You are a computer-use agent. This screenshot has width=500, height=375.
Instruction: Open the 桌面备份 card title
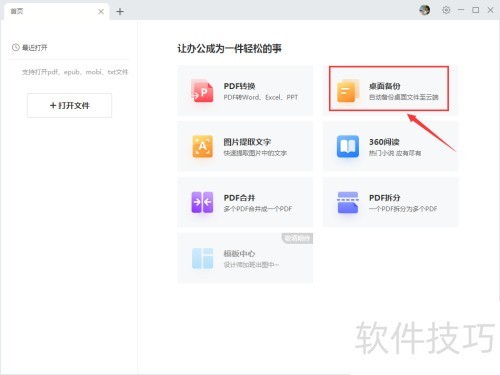[x=384, y=86]
